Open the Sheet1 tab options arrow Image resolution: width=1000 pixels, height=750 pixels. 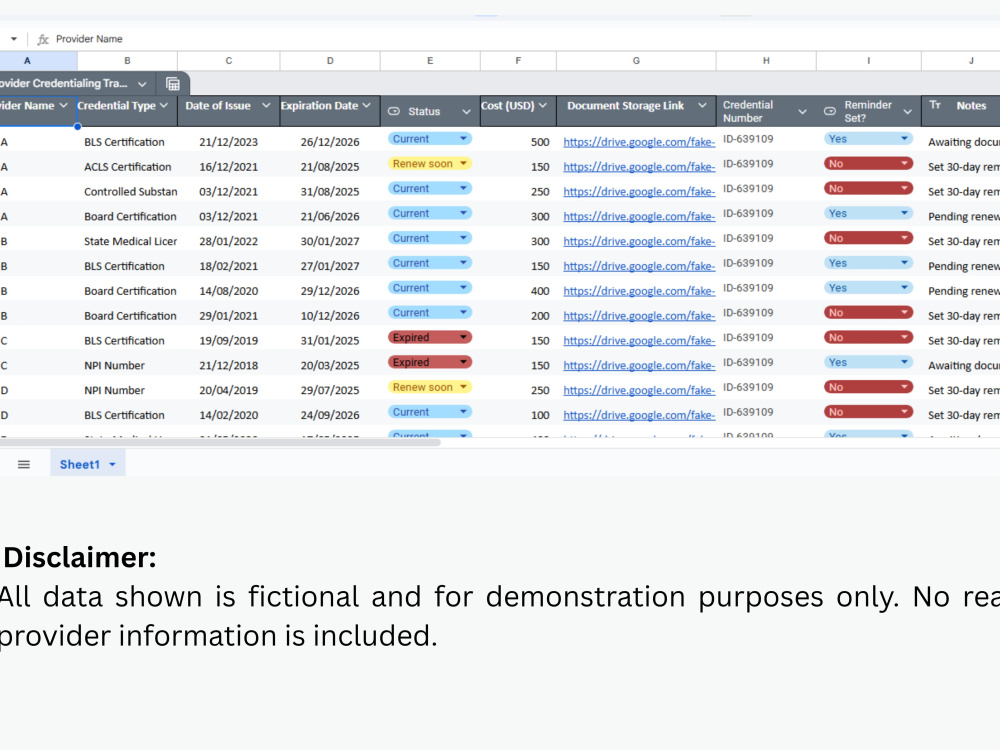[x=112, y=464]
